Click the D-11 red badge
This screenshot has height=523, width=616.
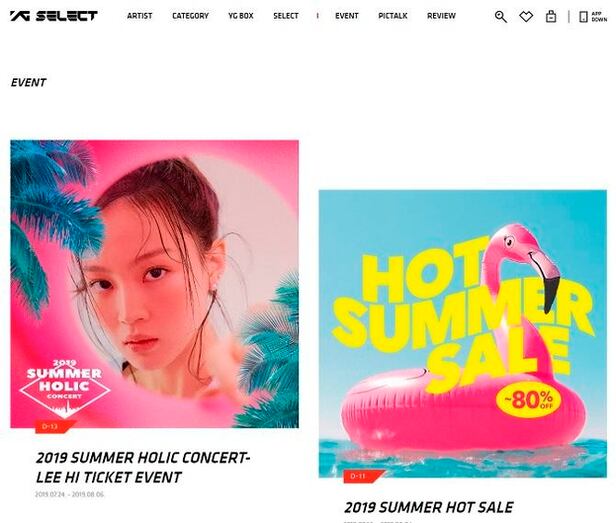pos(362,476)
